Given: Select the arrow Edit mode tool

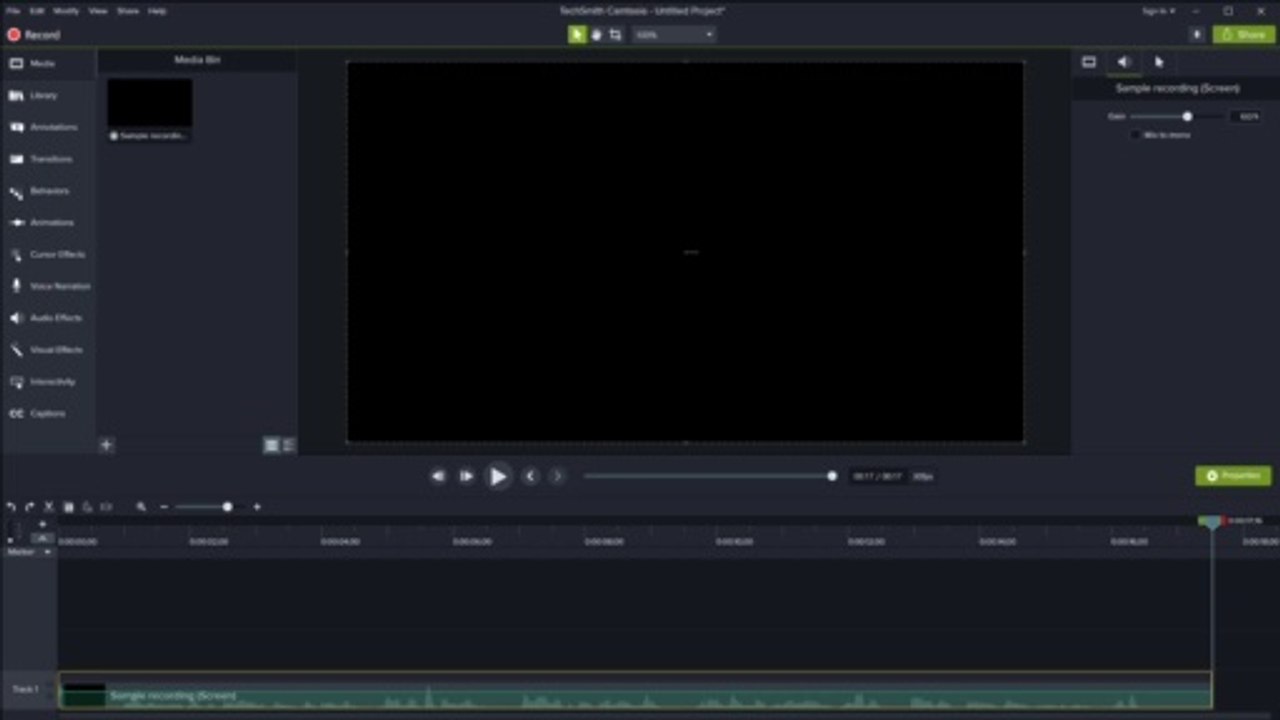Looking at the screenshot, I should (x=577, y=34).
